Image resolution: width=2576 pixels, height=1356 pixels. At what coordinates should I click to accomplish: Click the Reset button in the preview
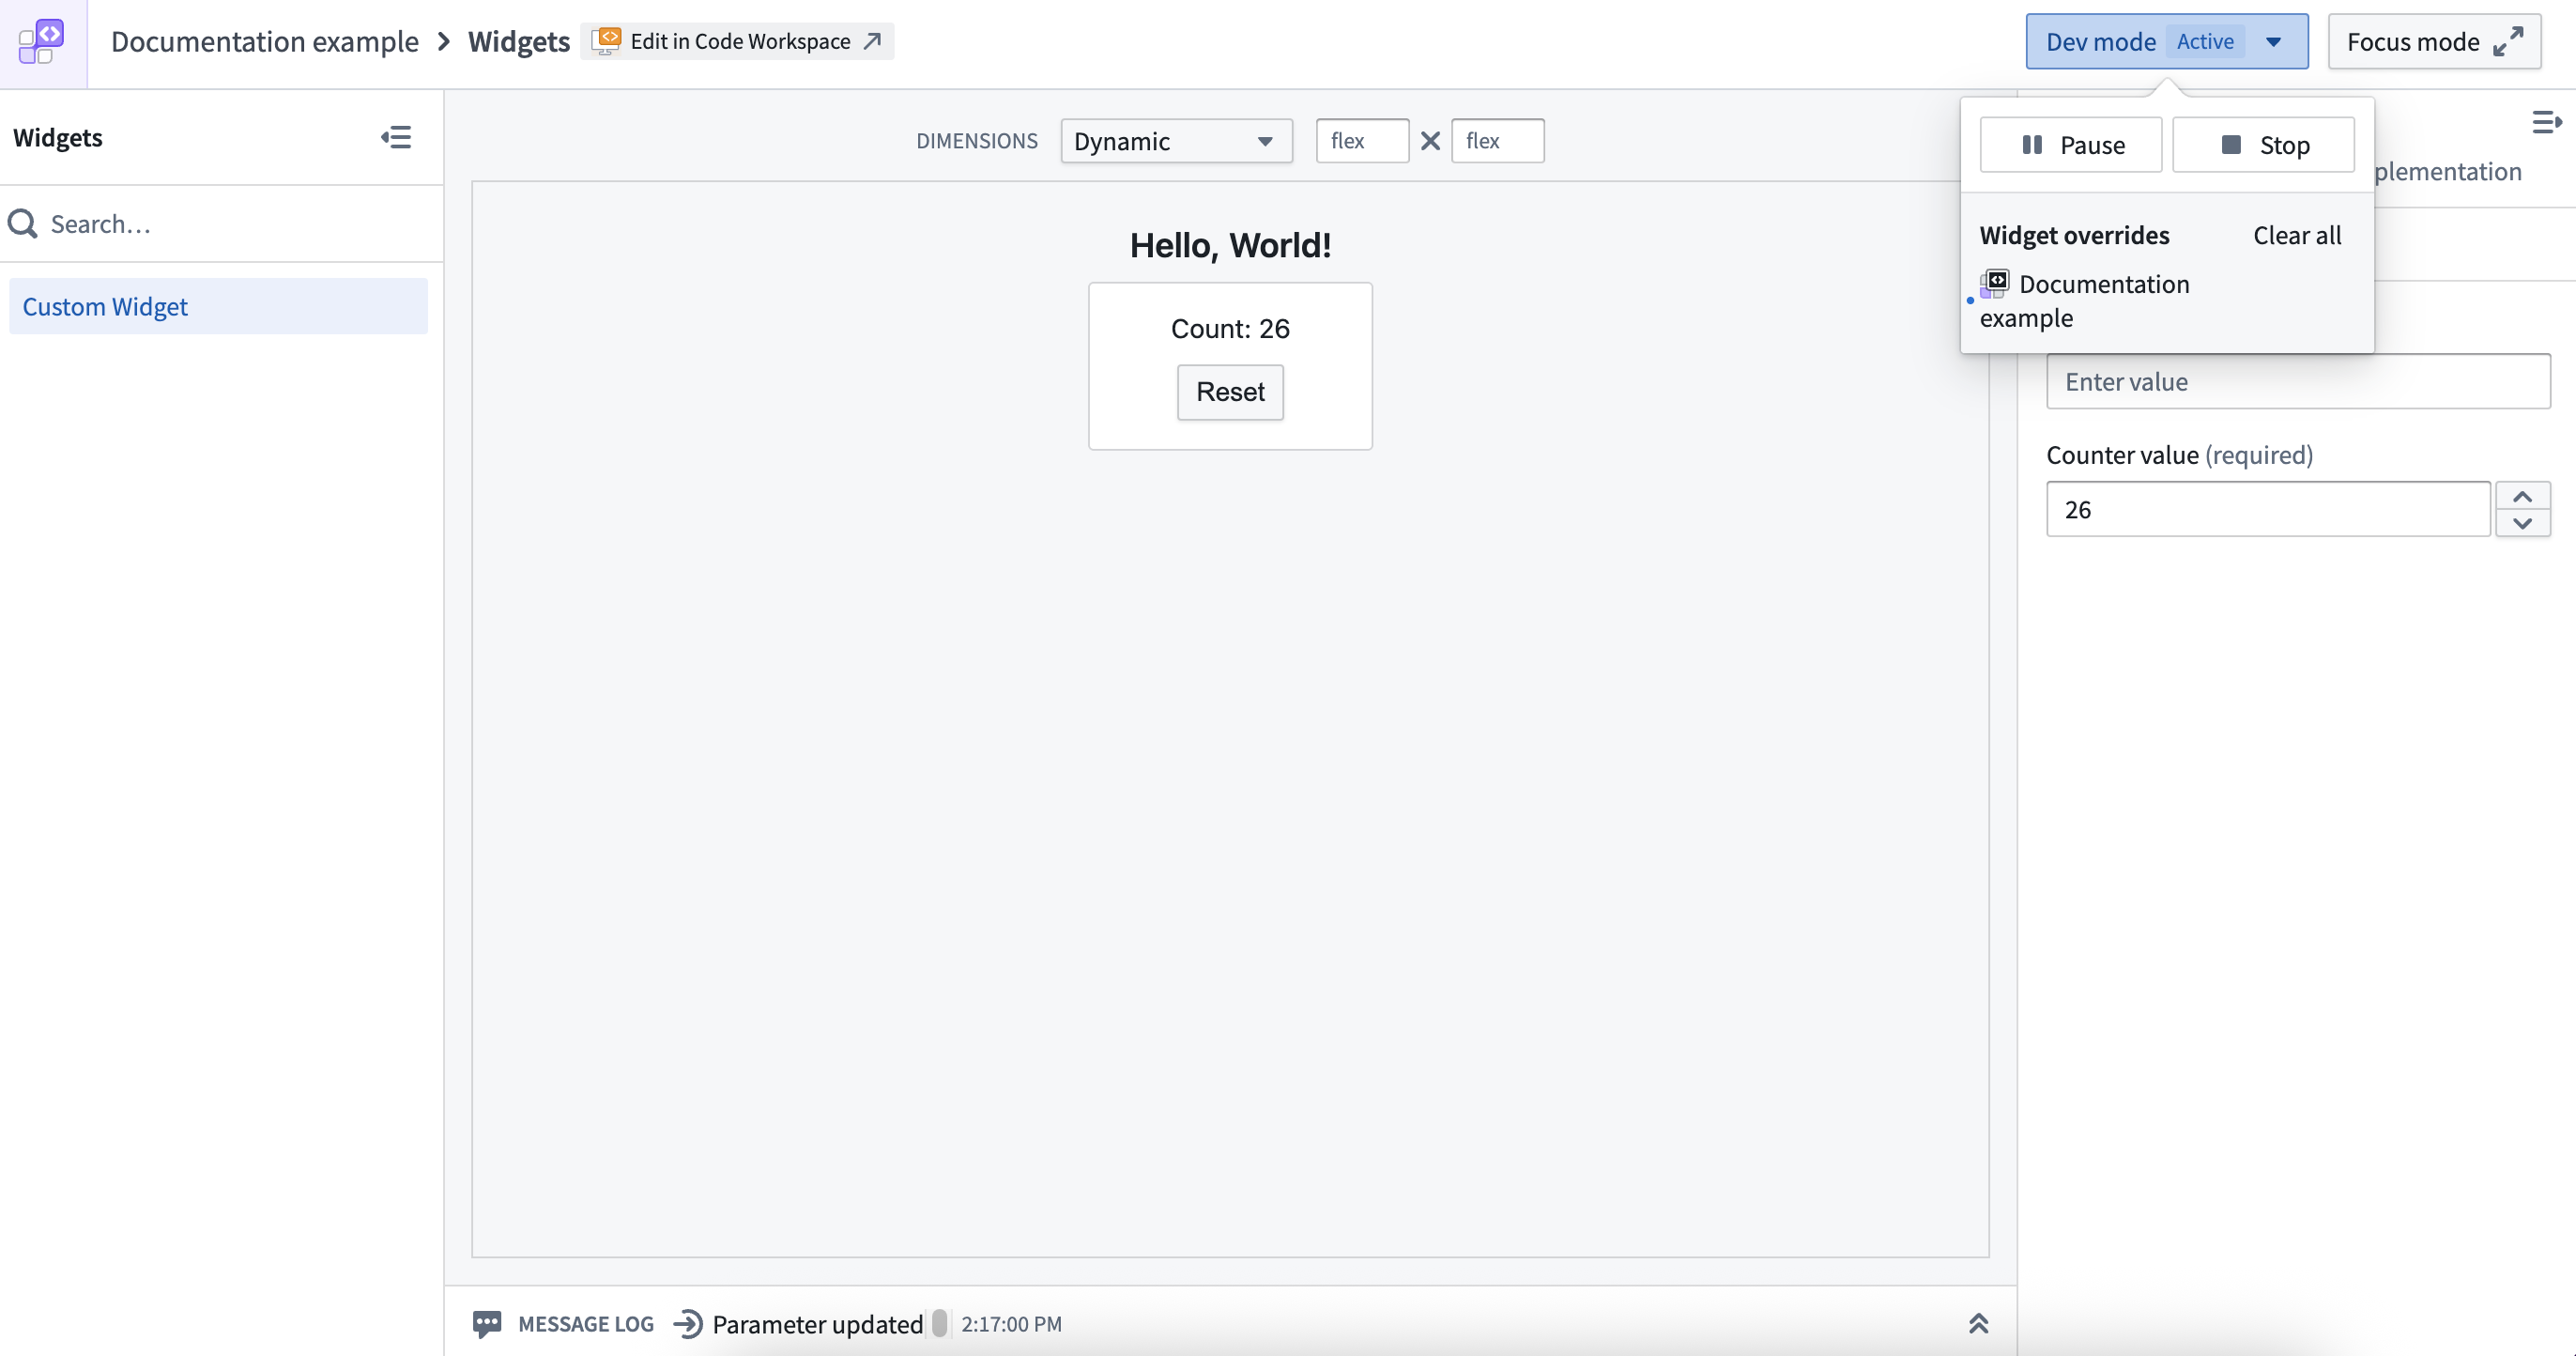click(1230, 392)
